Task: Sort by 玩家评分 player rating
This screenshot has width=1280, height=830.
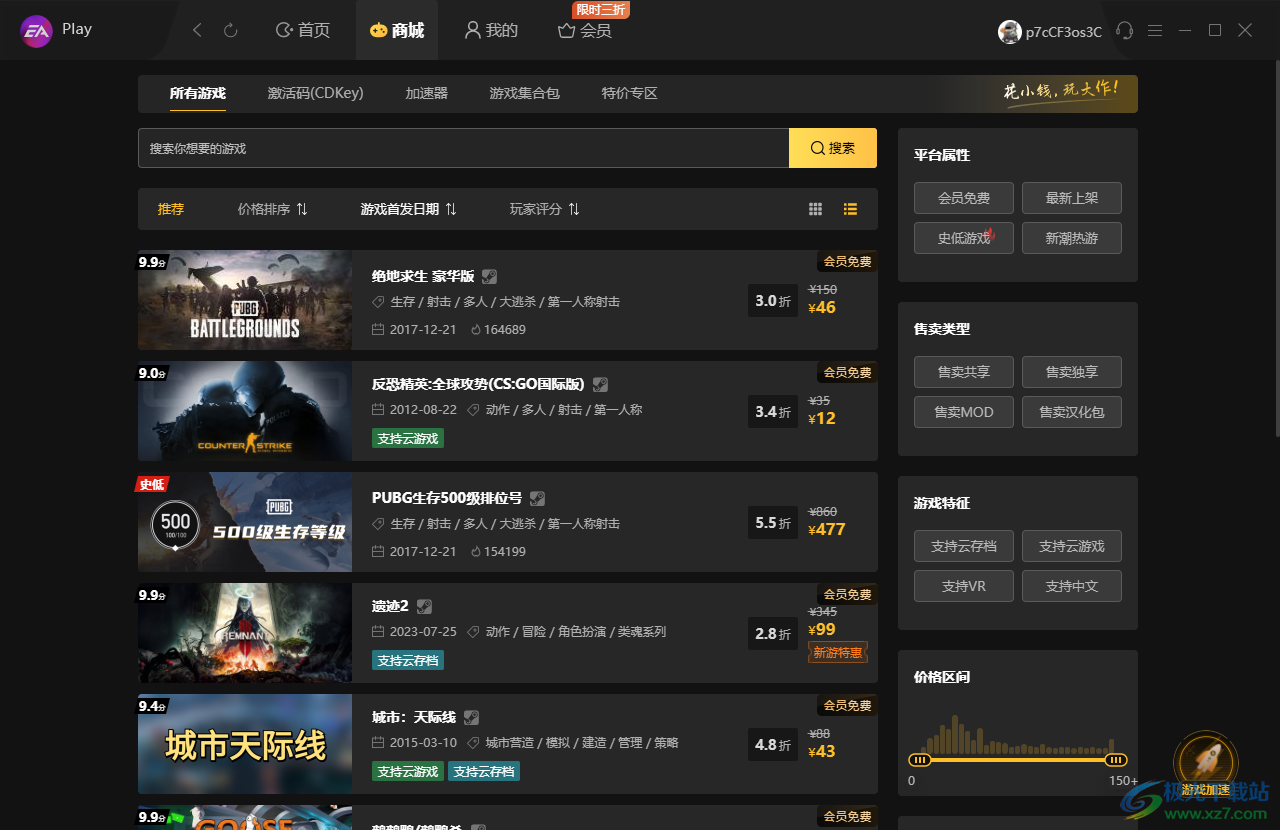Action: tap(545, 209)
